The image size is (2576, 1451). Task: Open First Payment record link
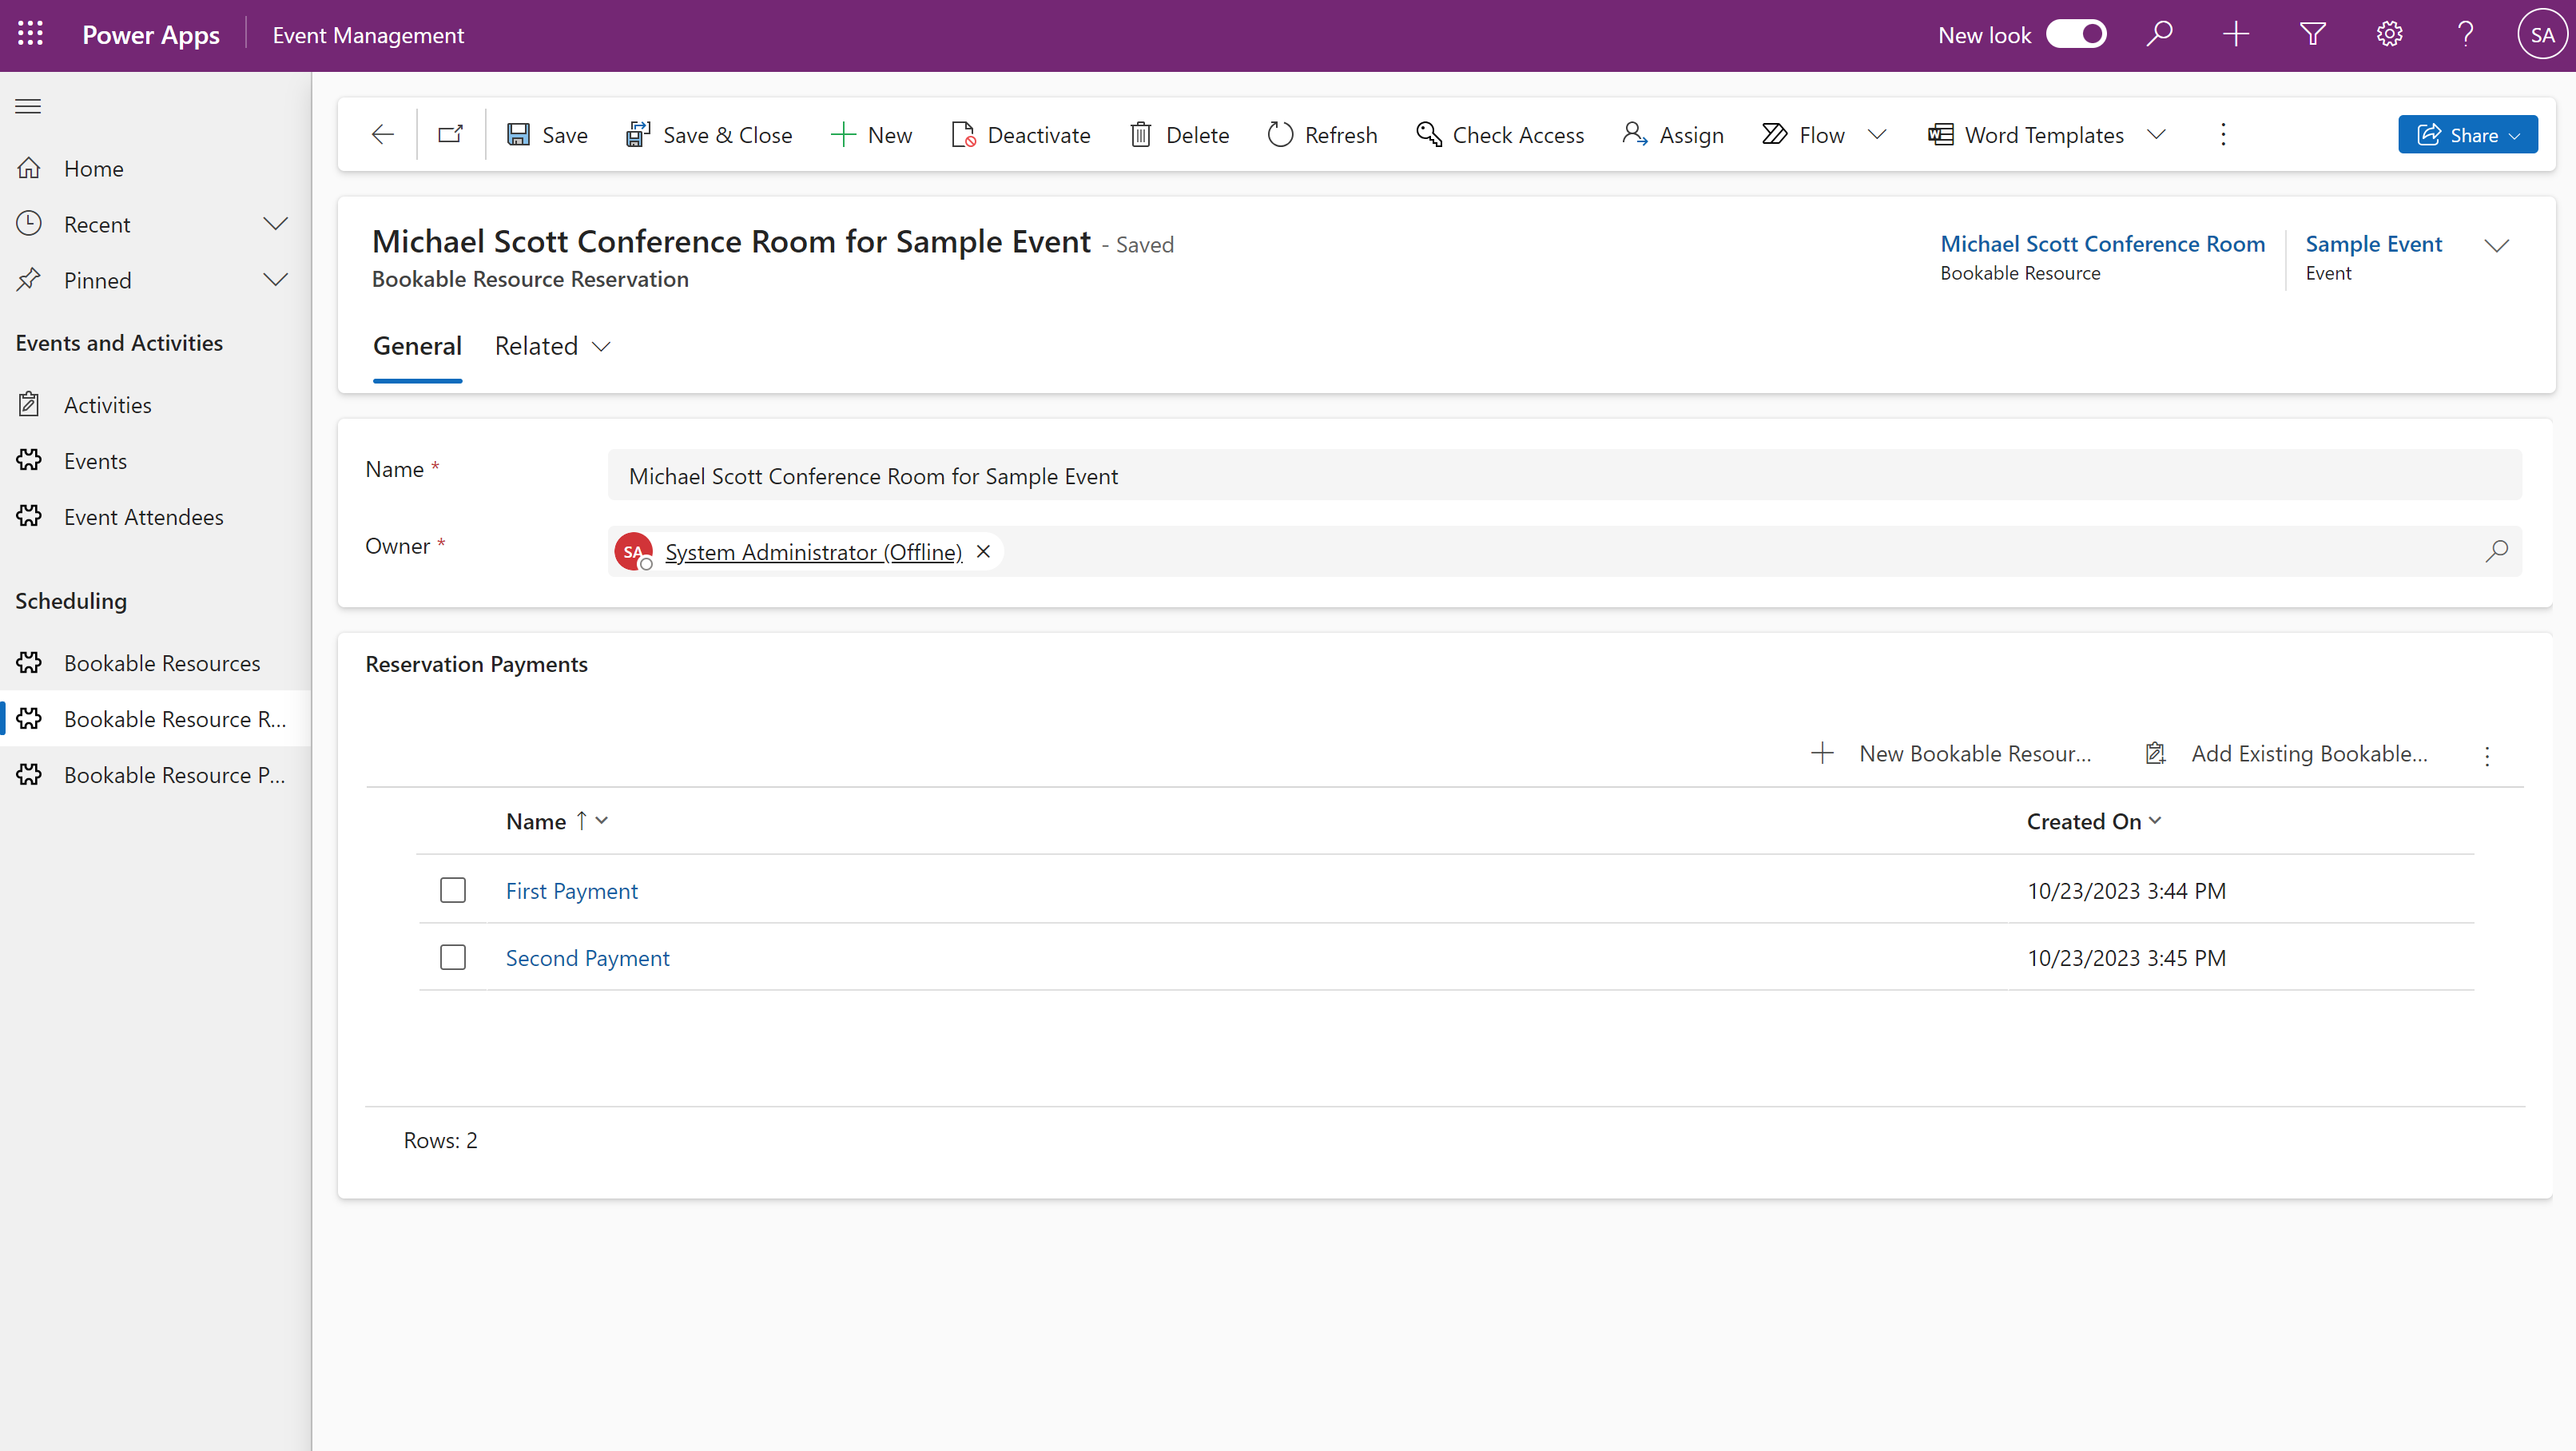tap(571, 890)
